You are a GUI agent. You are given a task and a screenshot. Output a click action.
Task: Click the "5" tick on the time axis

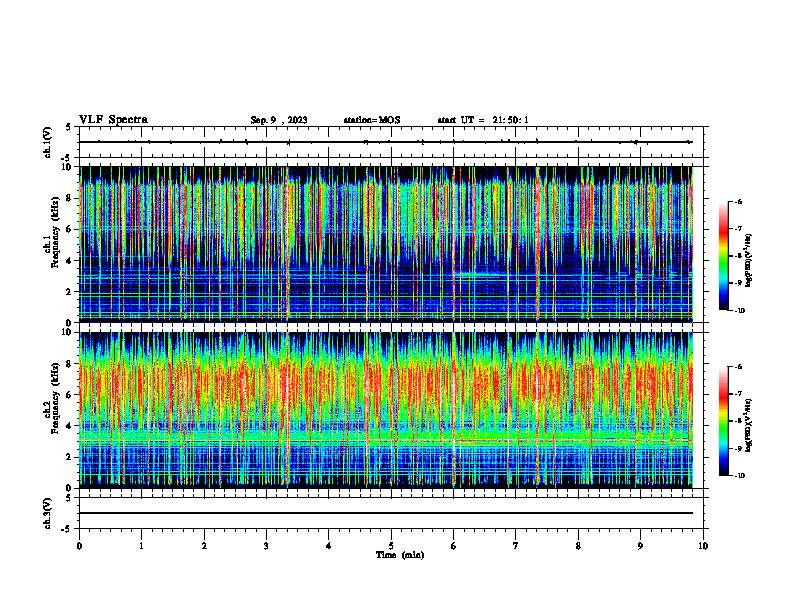pos(391,546)
